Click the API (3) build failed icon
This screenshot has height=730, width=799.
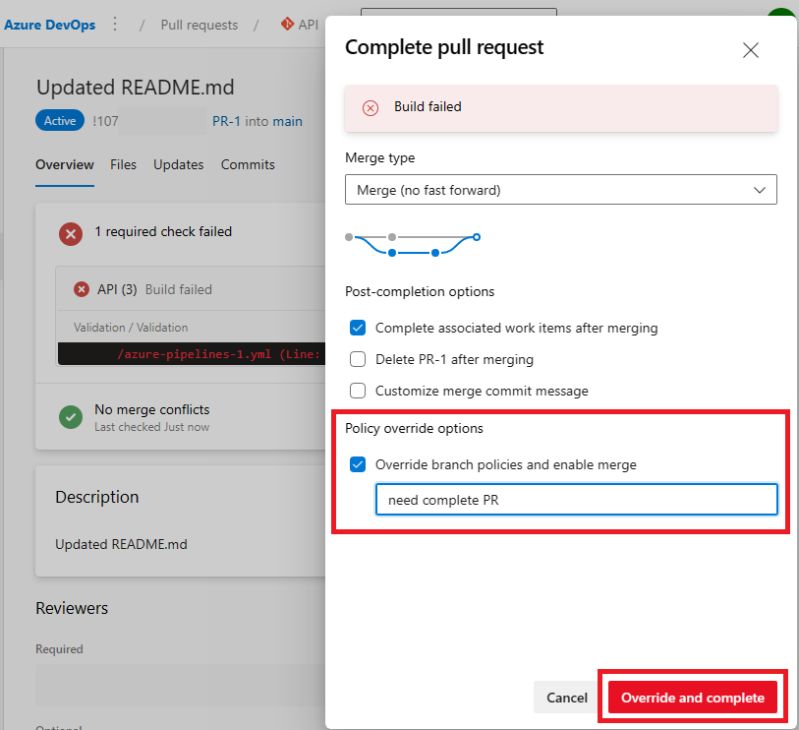(x=81, y=289)
